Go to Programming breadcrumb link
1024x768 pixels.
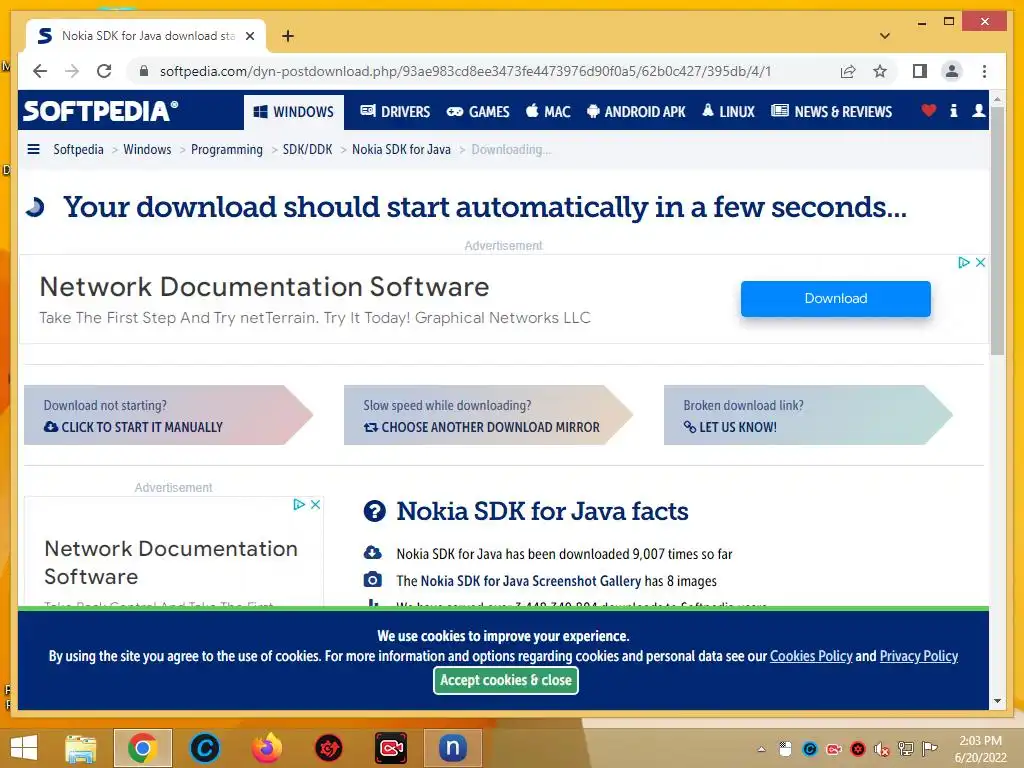[x=227, y=150]
